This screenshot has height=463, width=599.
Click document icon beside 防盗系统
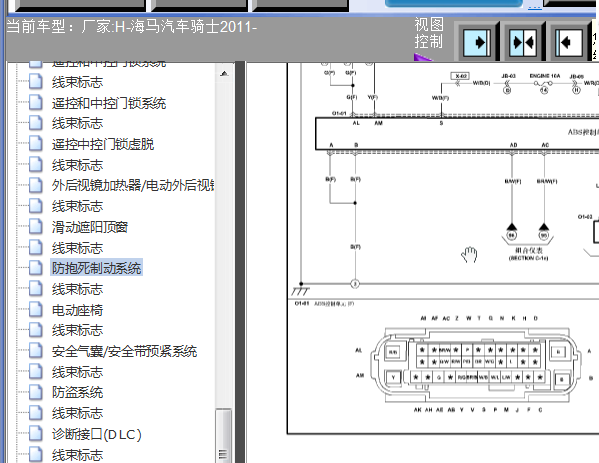pos(36,392)
